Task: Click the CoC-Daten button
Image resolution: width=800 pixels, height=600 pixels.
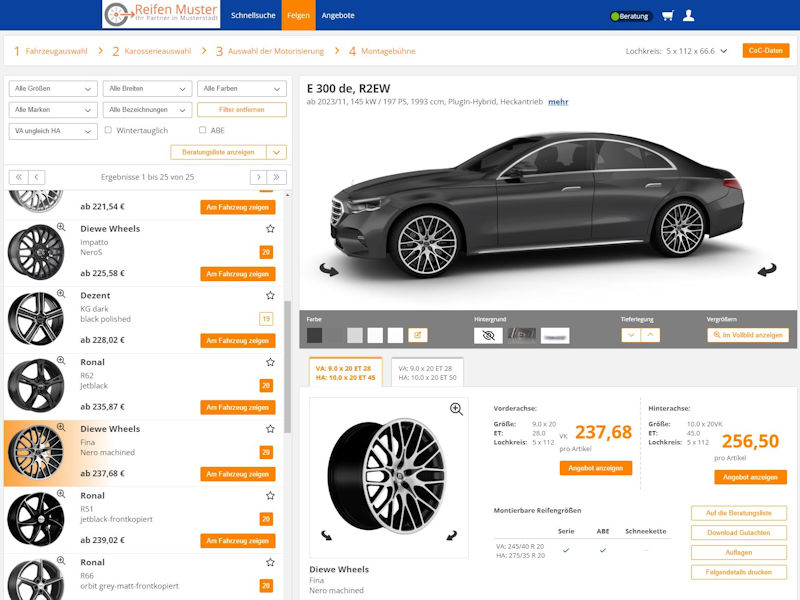Action: 766,51
